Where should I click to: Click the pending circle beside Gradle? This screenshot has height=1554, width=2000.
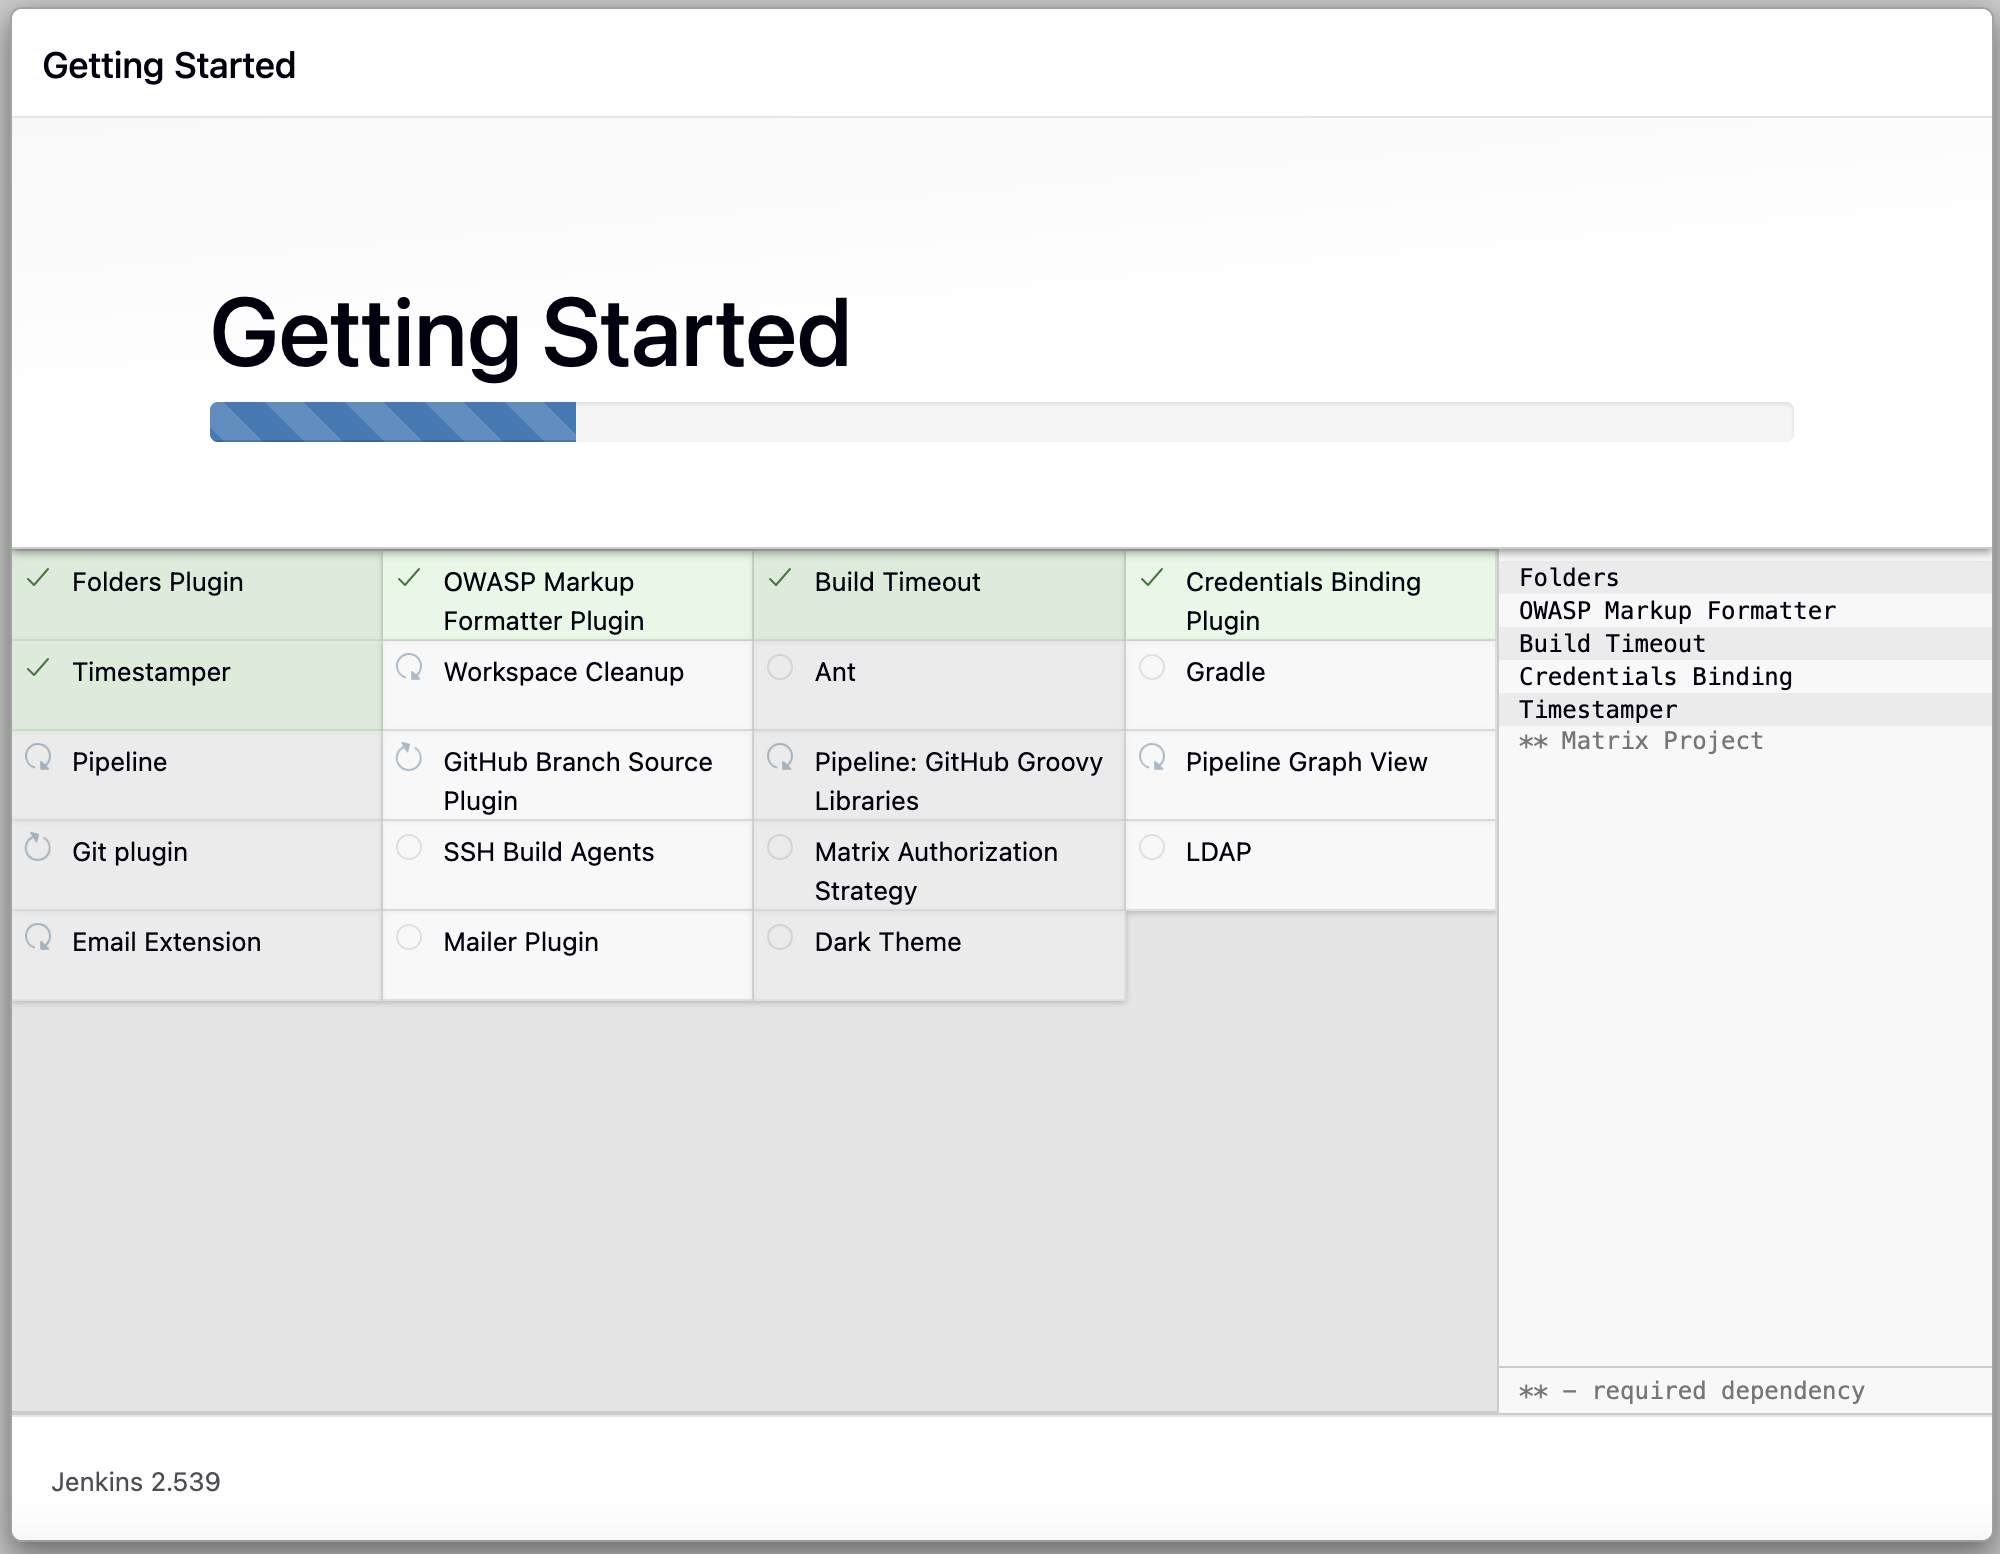[1152, 668]
